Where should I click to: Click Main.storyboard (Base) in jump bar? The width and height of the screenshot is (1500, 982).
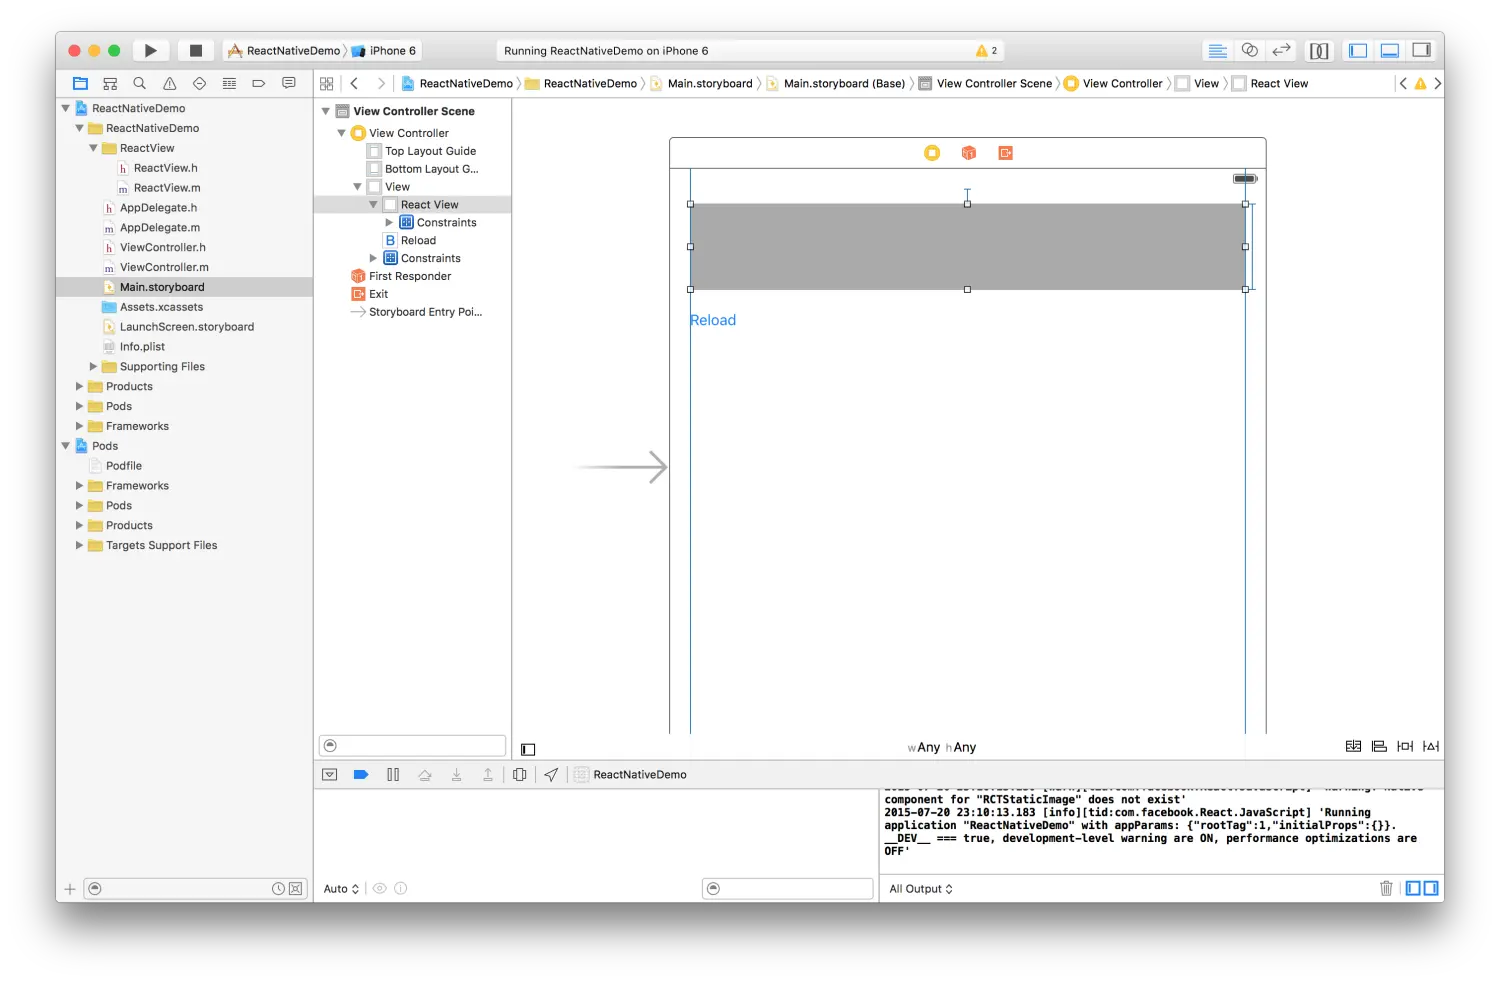click(835, 84)
